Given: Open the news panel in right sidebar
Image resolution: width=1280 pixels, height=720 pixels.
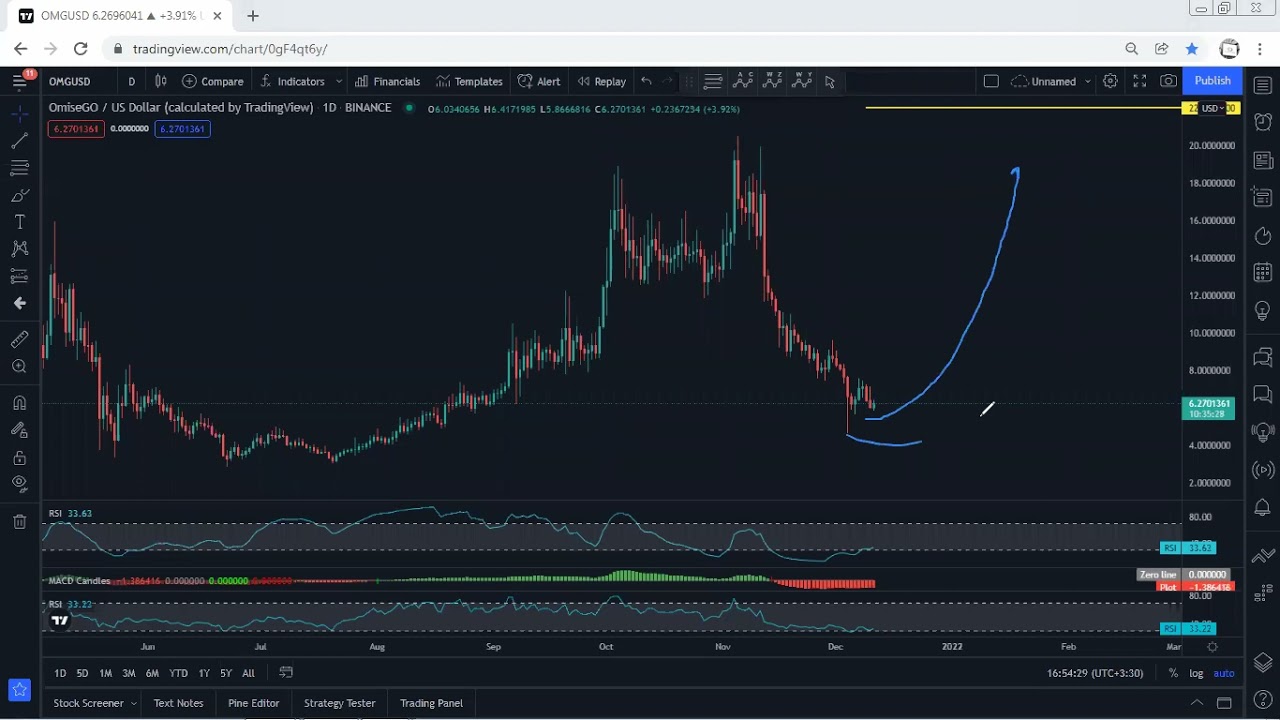Looking at the screenshot, I should click(1262, 160).
